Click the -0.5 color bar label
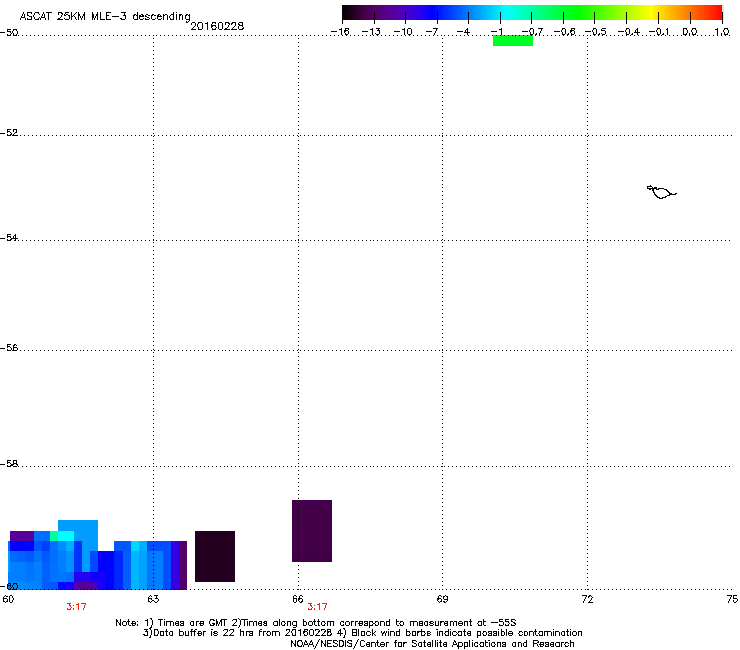Image resolution: width=740 pixels, height=650 pixels. pos(596,32)
